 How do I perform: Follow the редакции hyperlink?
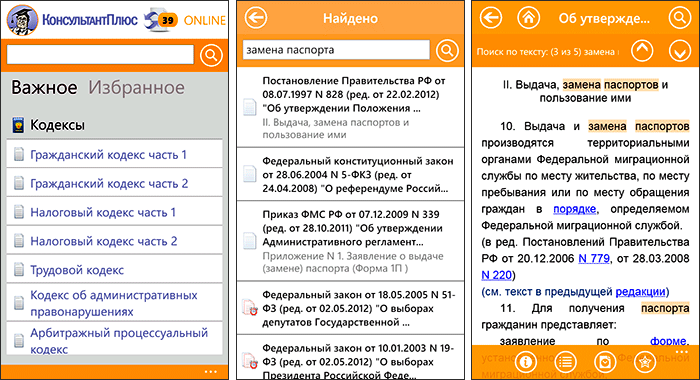(640, 292)
